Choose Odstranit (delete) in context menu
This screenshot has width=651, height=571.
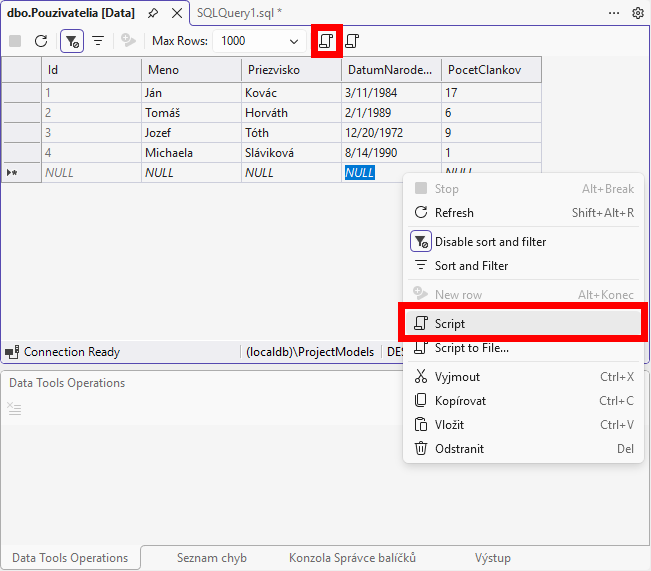523,448
